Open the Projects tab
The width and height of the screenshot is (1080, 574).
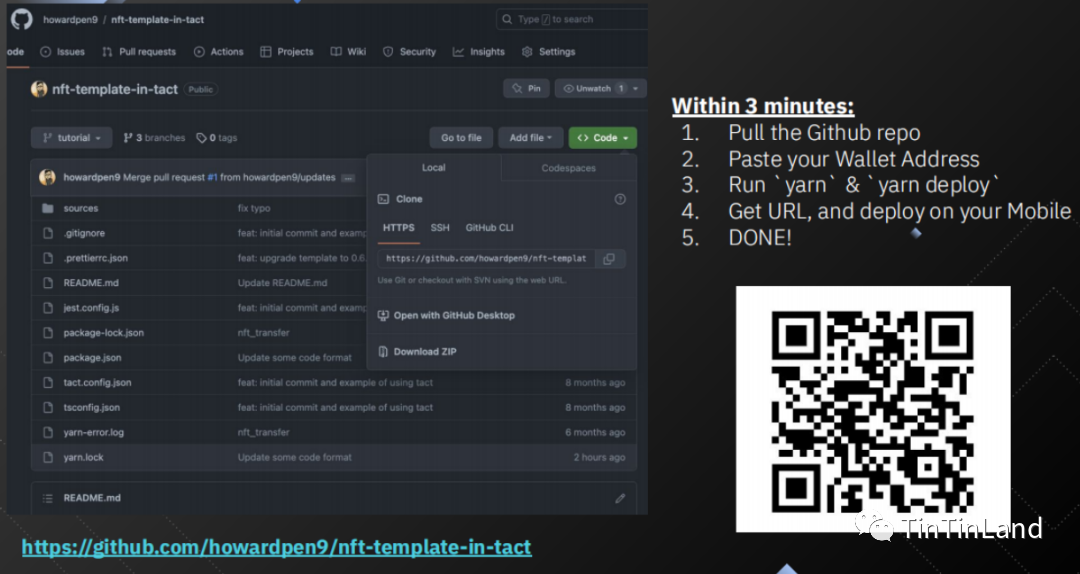(x=287, y=52)
